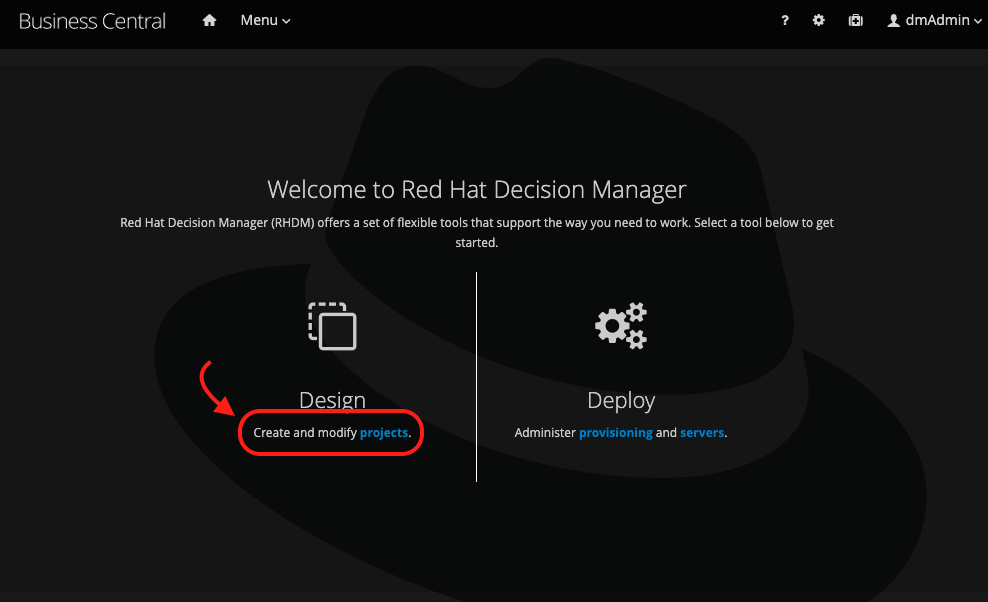The width and height of the screenshot is (988, 602).
Task: Select the Design heading
Action: (332, 401)
